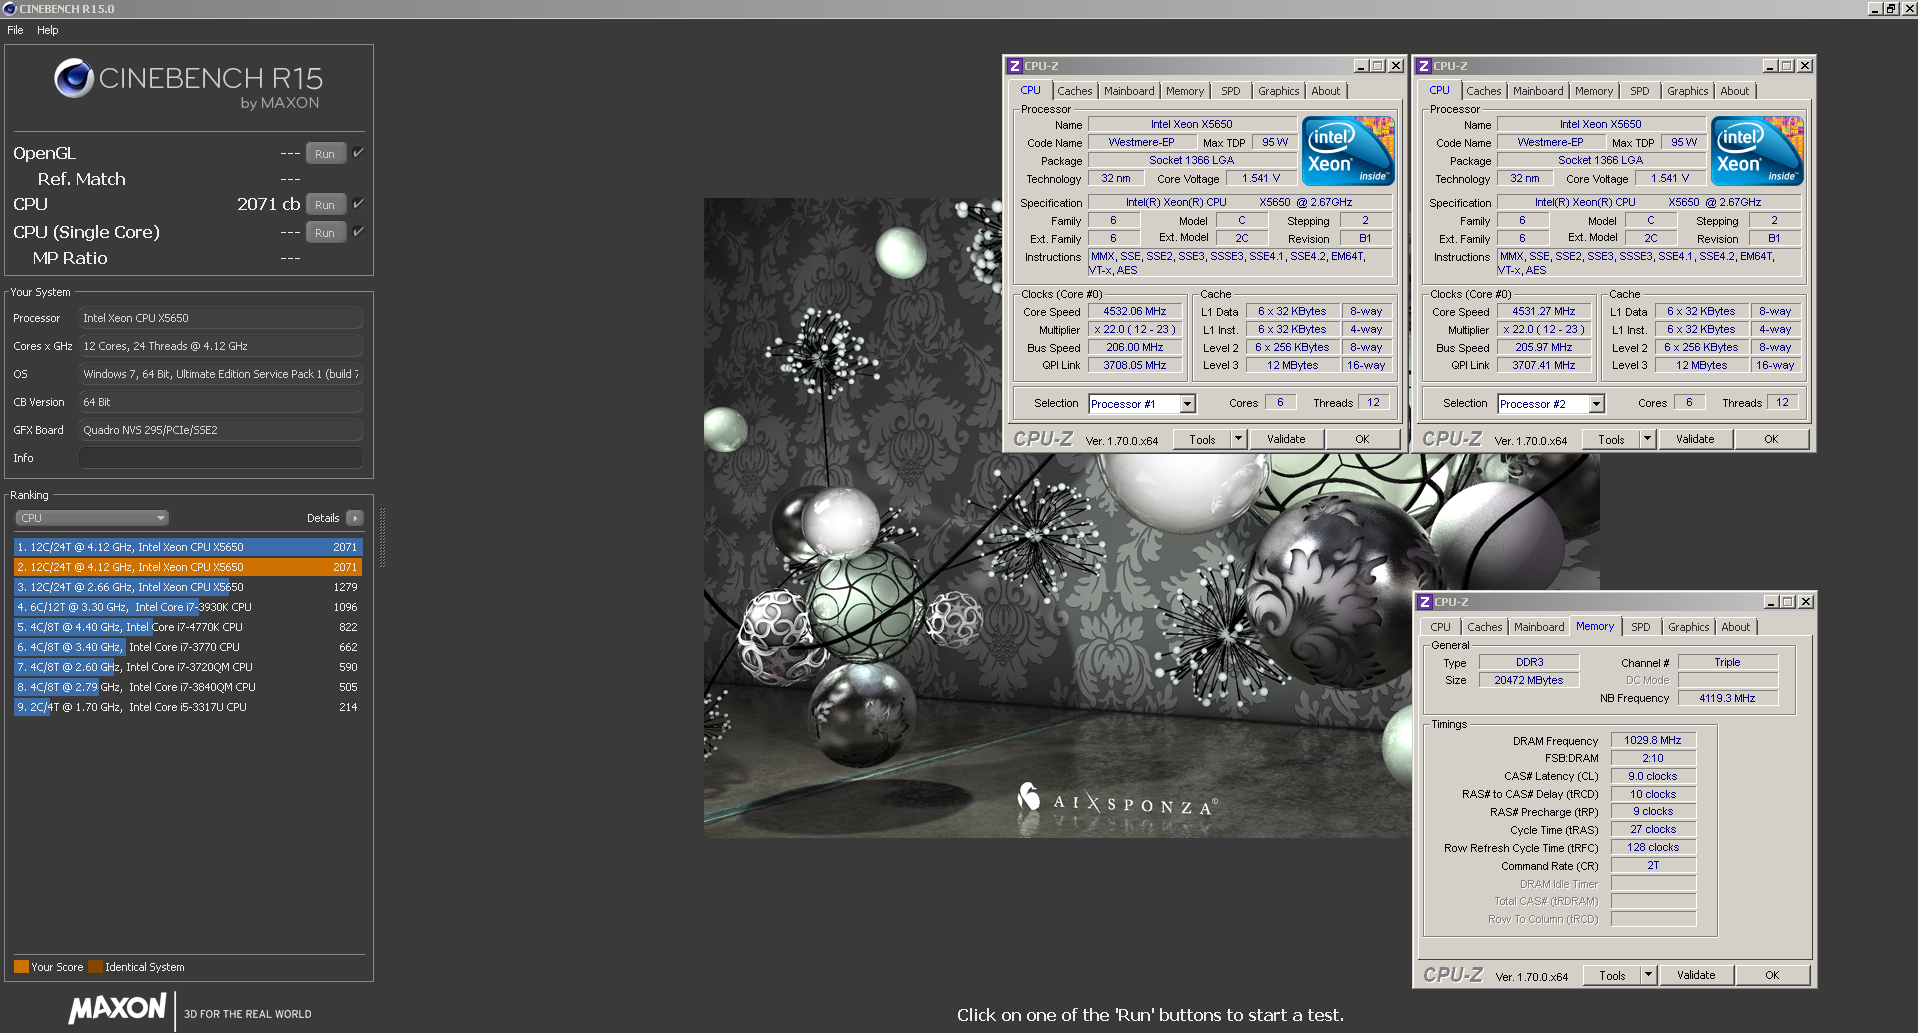Select ranking entry Core i7-3770 CPU

click(x=188, y=647)
